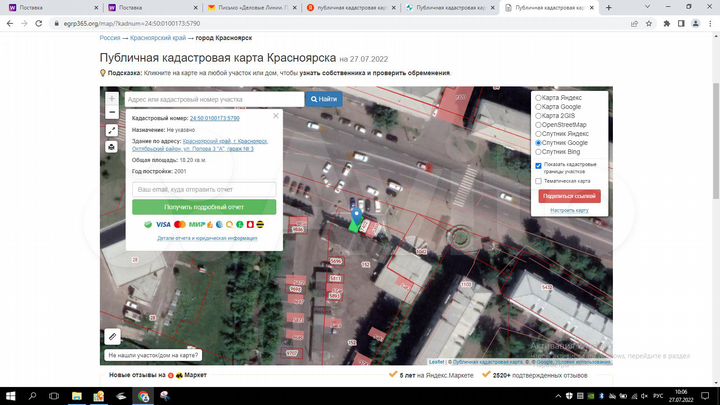
Task: Select Спутник Bing map layer
Action: [538, 152]
